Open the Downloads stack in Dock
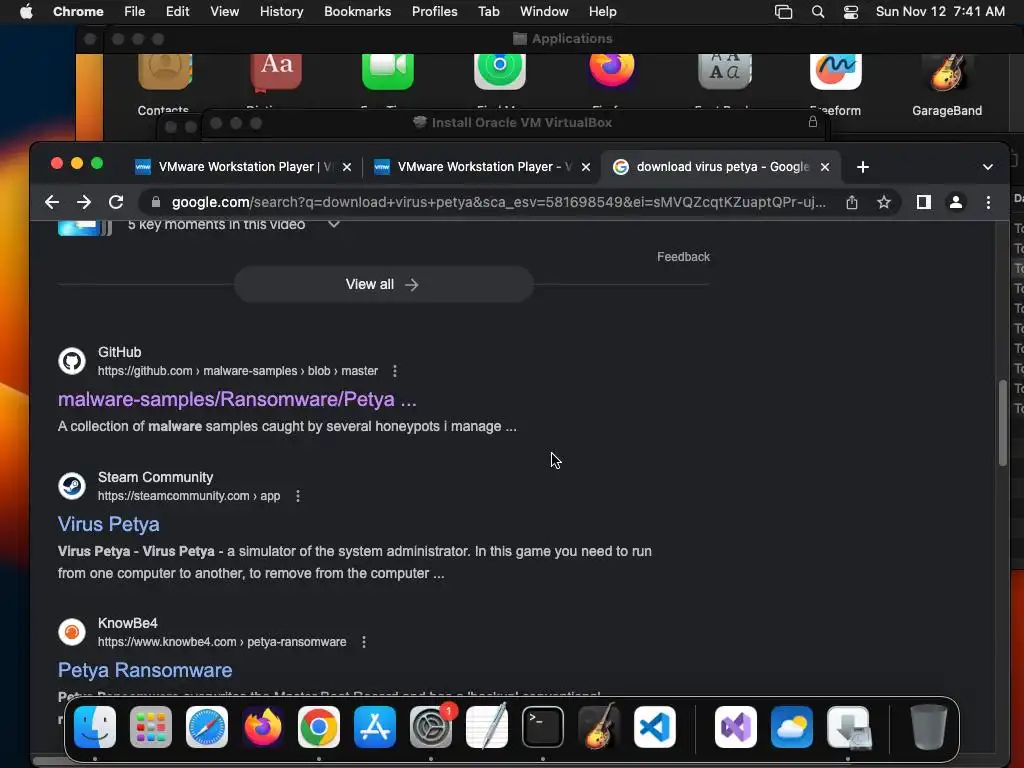The image size is (1024, 768). click(848, 727)
